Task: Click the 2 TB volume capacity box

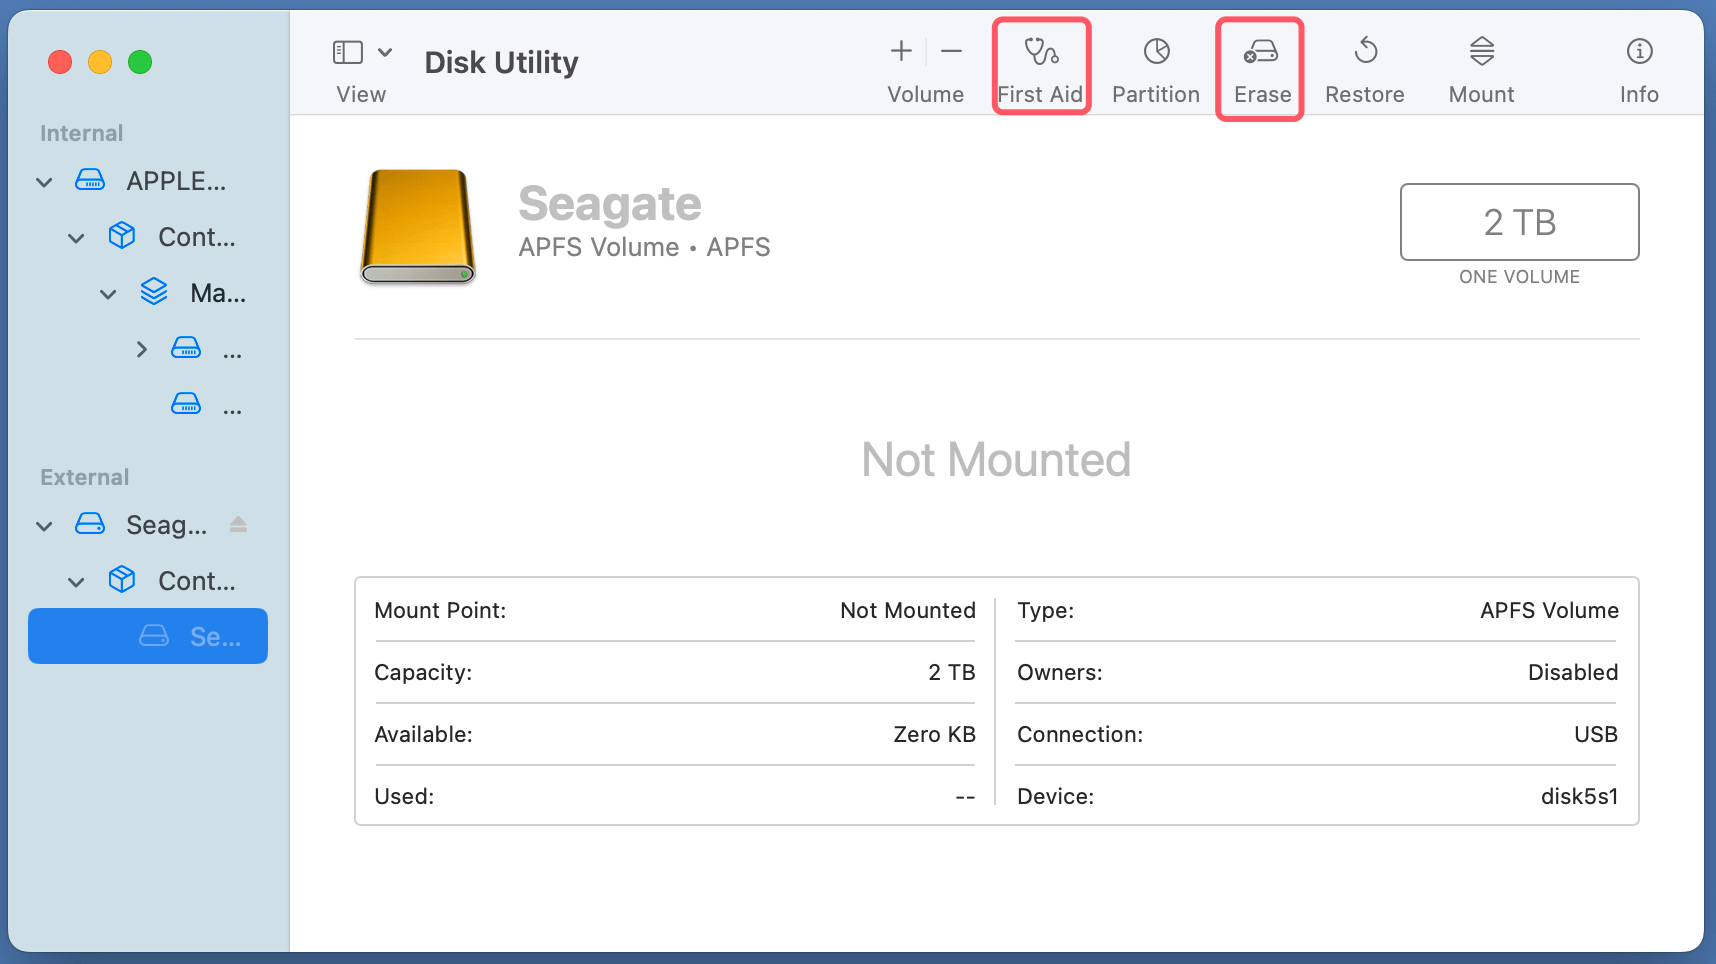Action: 1518,222
